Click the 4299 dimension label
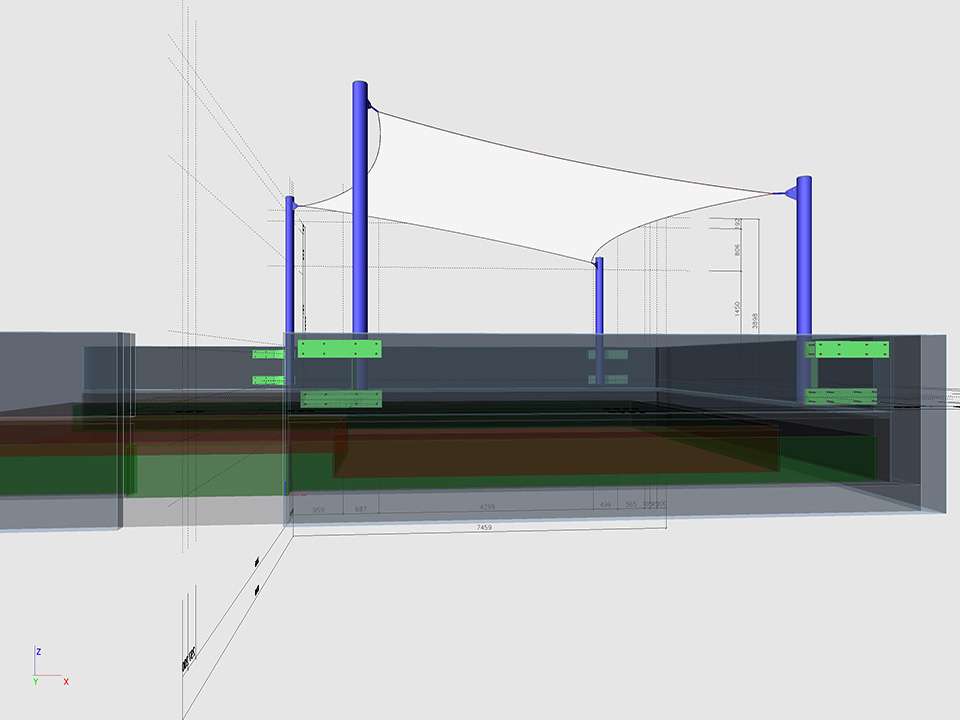This screenshot has width=960, height=720. (x=487, y=506)
